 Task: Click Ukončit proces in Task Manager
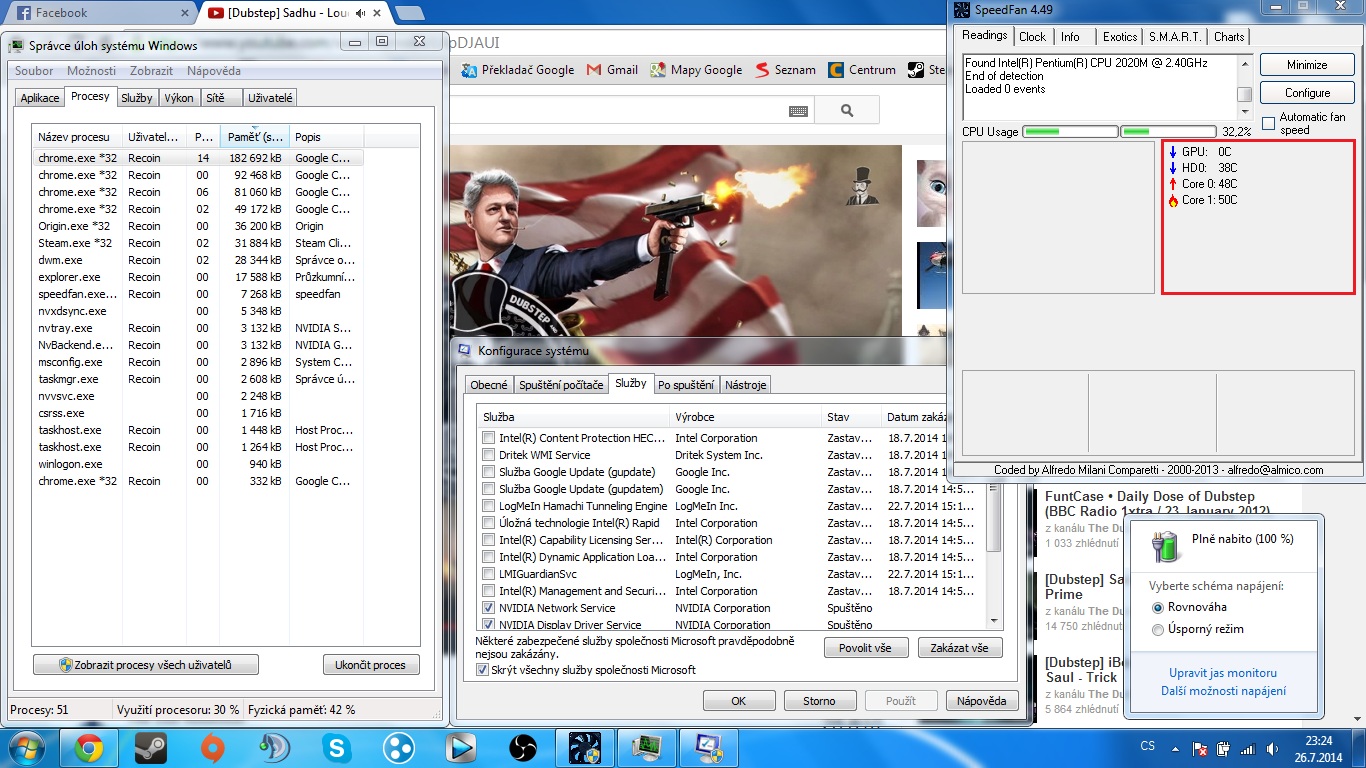[x=371, y=665]
